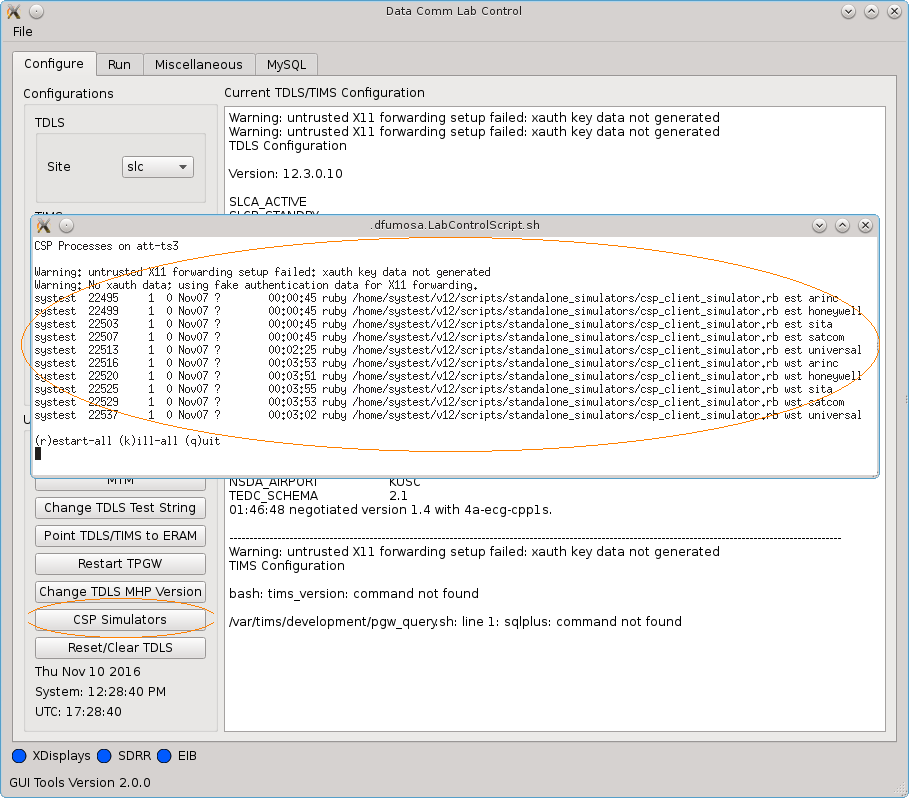Close the LabControlScript.sh terminal window

point(866,225)
